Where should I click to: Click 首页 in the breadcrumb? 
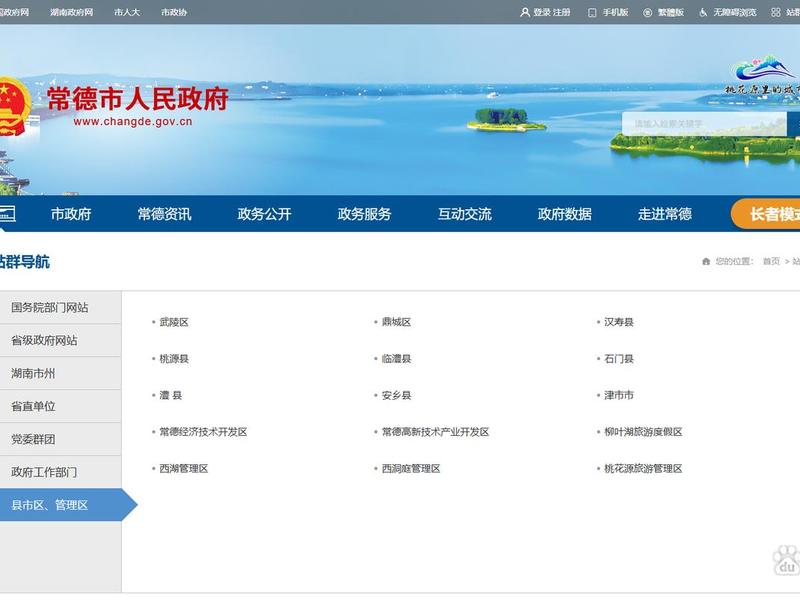click(771, 261)
